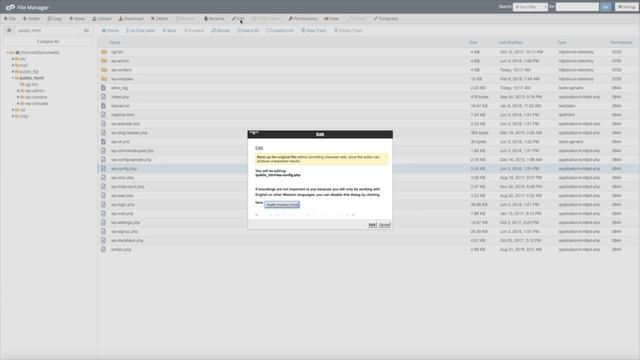The image size is (640, 360).
Task: Open Settings in the top right corner
Action: 627,7
